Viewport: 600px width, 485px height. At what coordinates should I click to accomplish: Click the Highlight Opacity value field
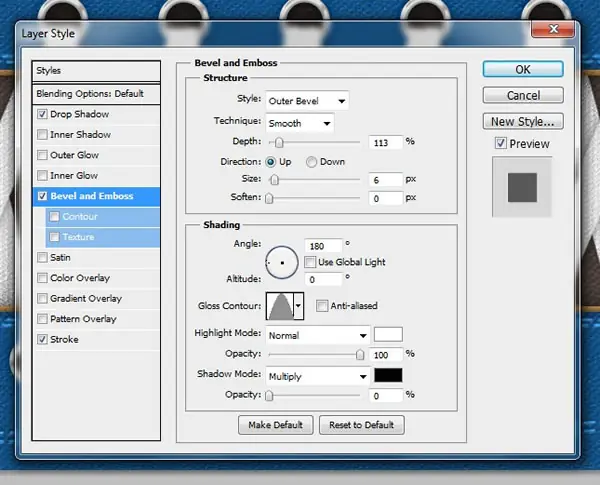coord(386,355)
